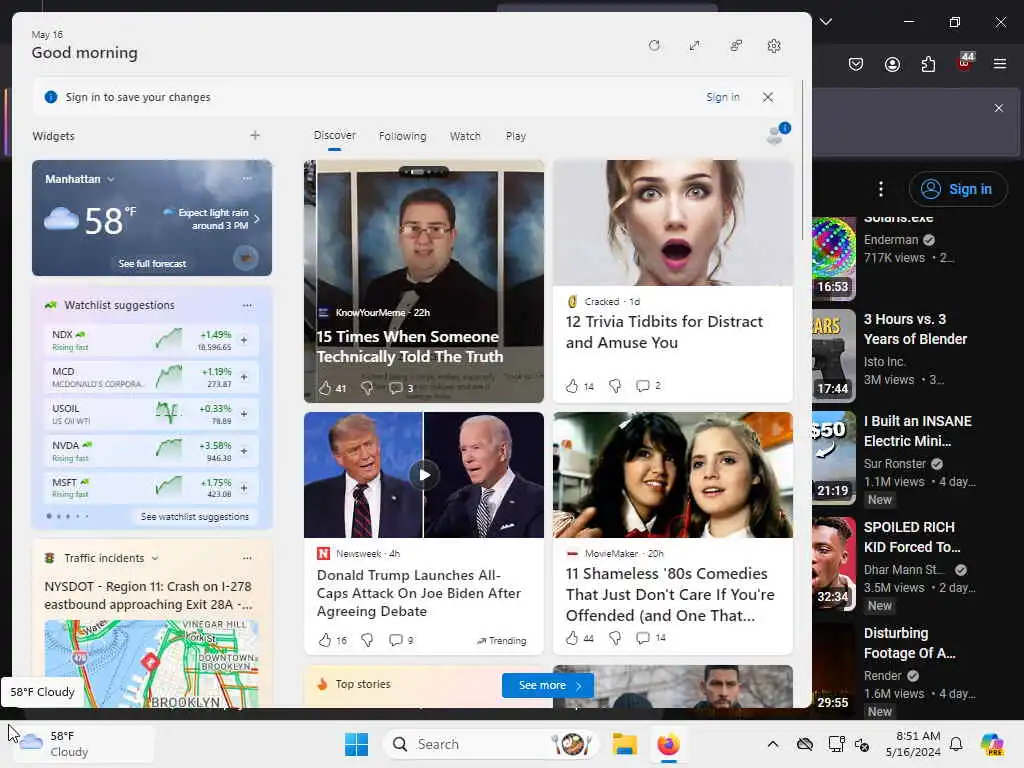Open Copilot preview icon in taskbar
Viewport: 1024px width, 768px height.
[991, 744]
